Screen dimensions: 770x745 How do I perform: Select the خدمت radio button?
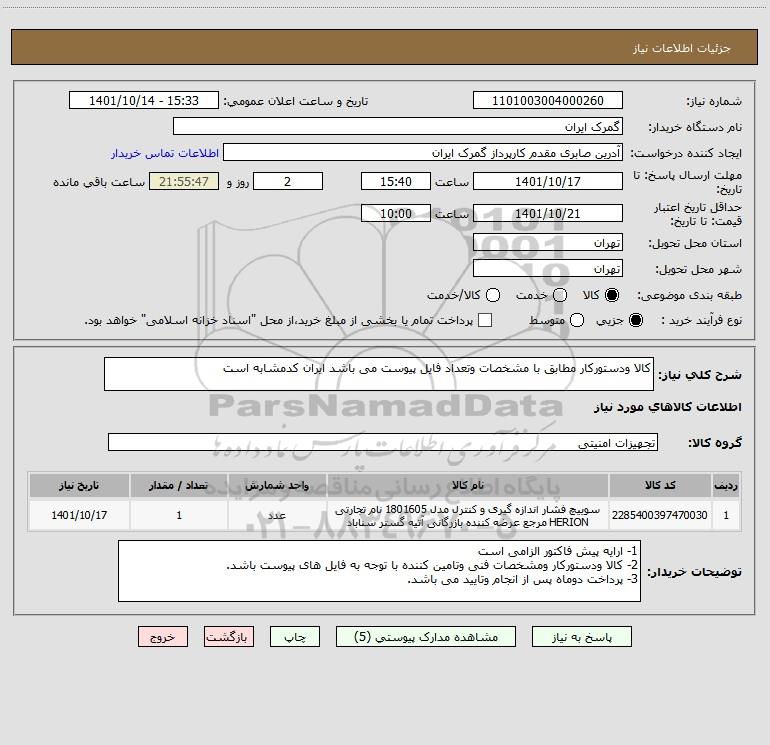pyautogui.click(x=560, y=295)
